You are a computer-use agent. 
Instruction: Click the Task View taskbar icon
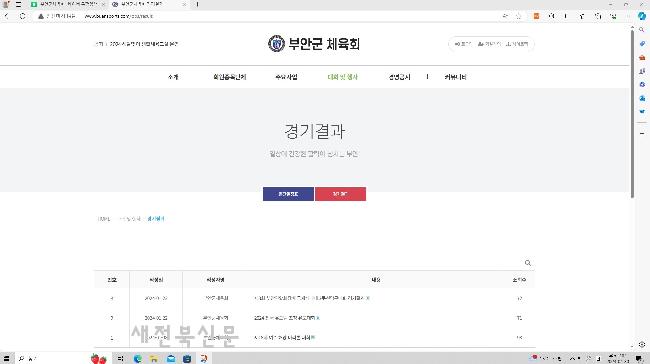120,359
